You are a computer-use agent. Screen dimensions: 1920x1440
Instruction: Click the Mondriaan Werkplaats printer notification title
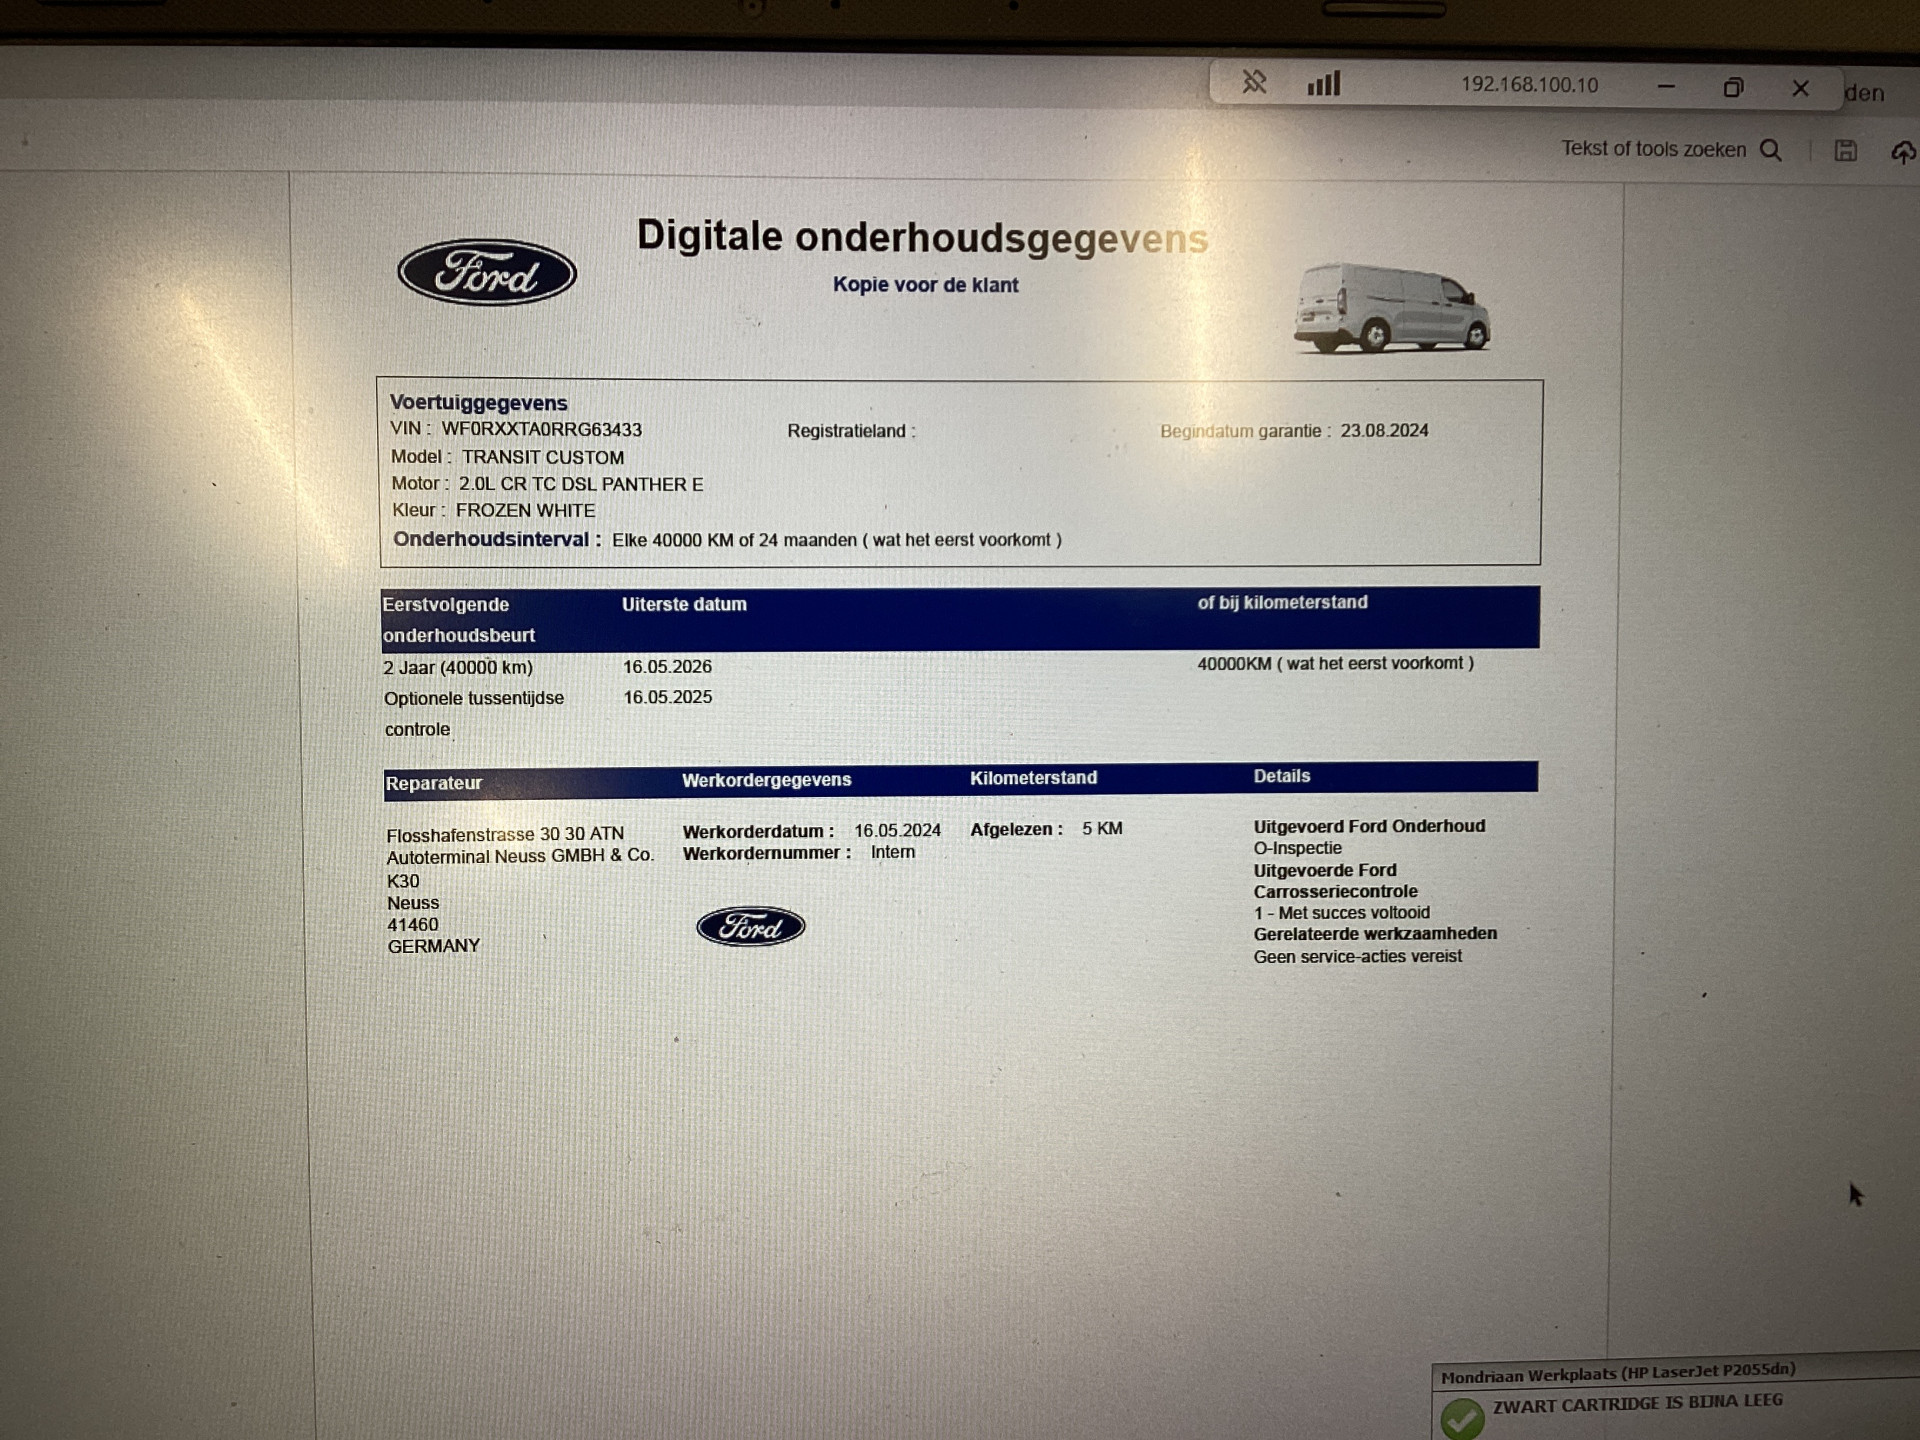coord(1617,1373)
